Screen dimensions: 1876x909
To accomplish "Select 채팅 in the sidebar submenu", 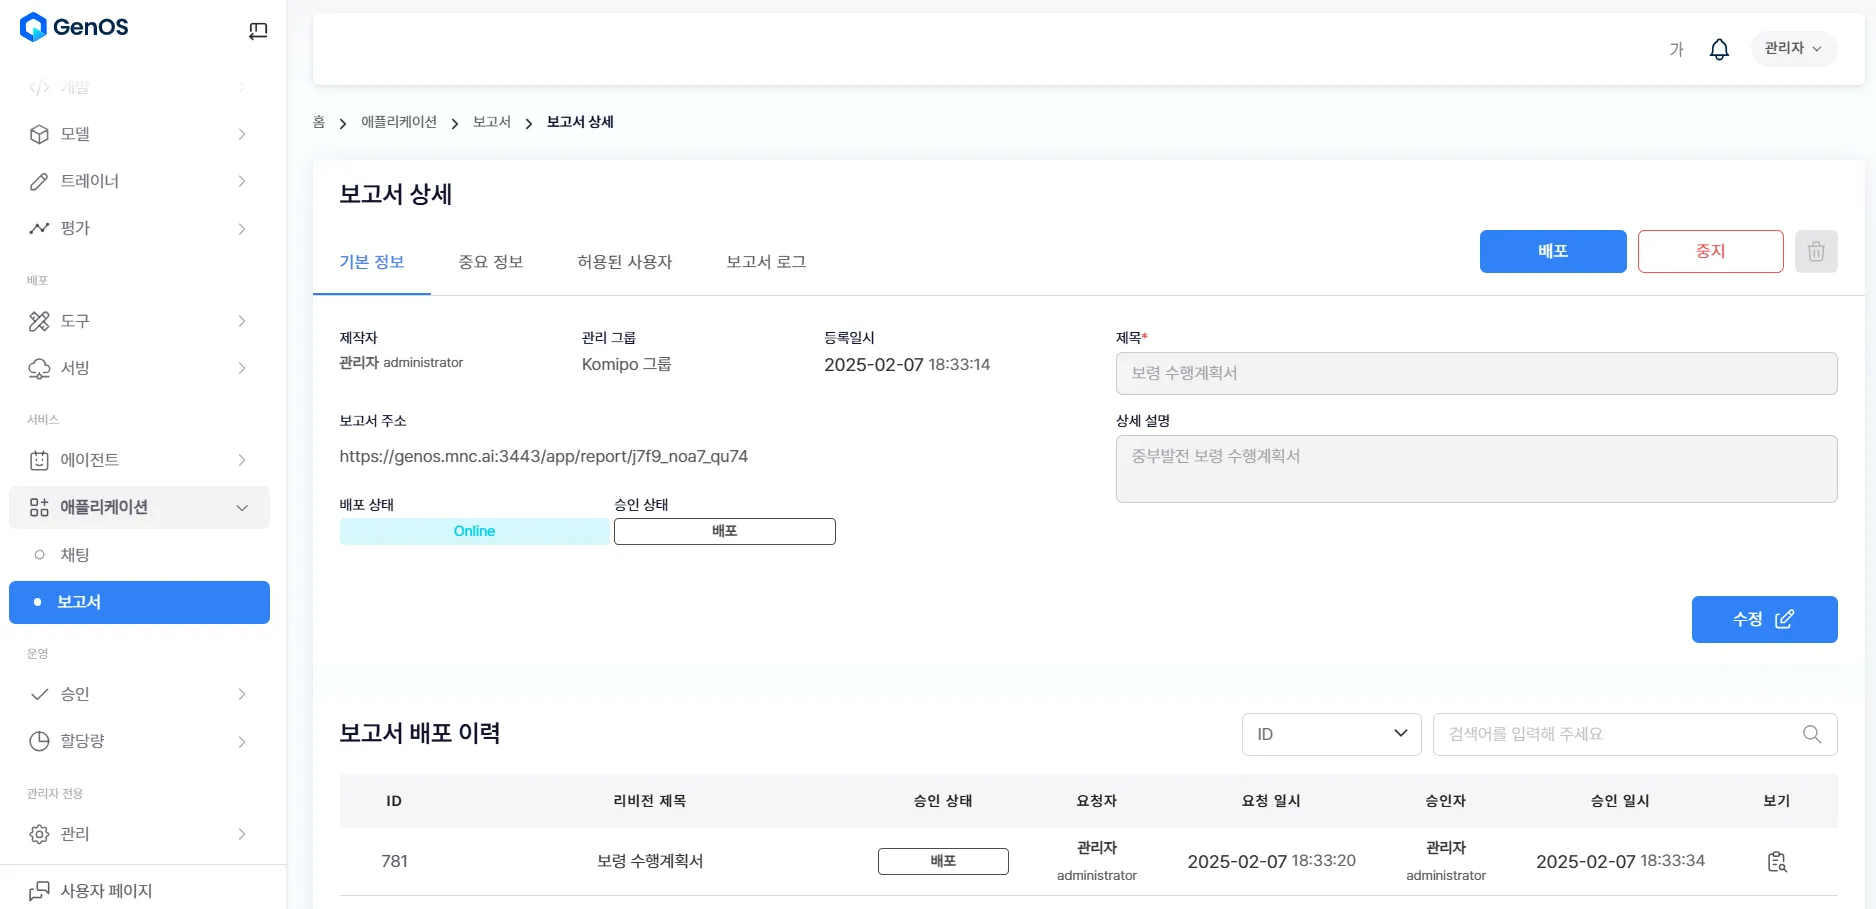I will tap(75, 555).
